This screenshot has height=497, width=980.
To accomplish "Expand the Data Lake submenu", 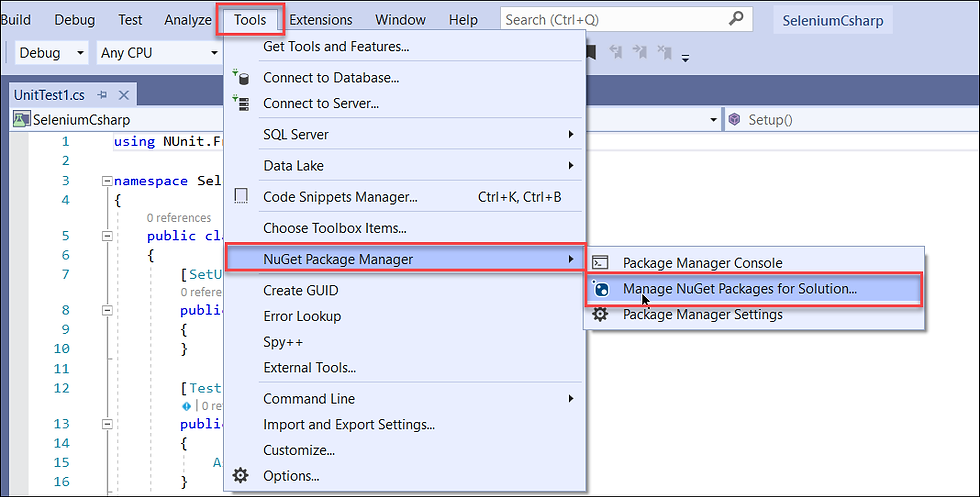I will (x=404, y=166).
